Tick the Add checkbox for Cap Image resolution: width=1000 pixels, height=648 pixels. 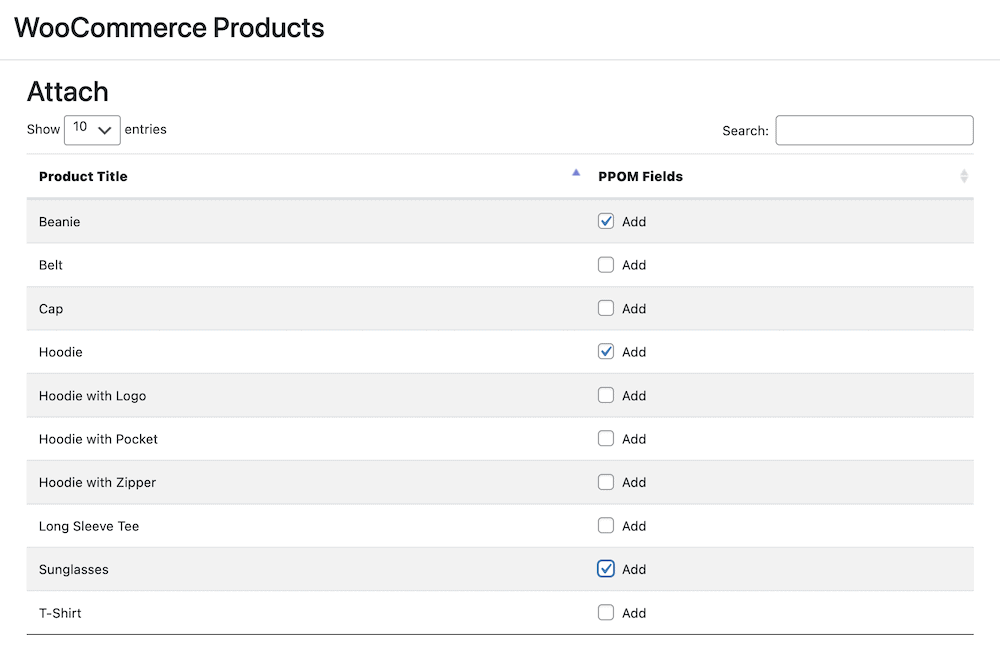(606, 308)
